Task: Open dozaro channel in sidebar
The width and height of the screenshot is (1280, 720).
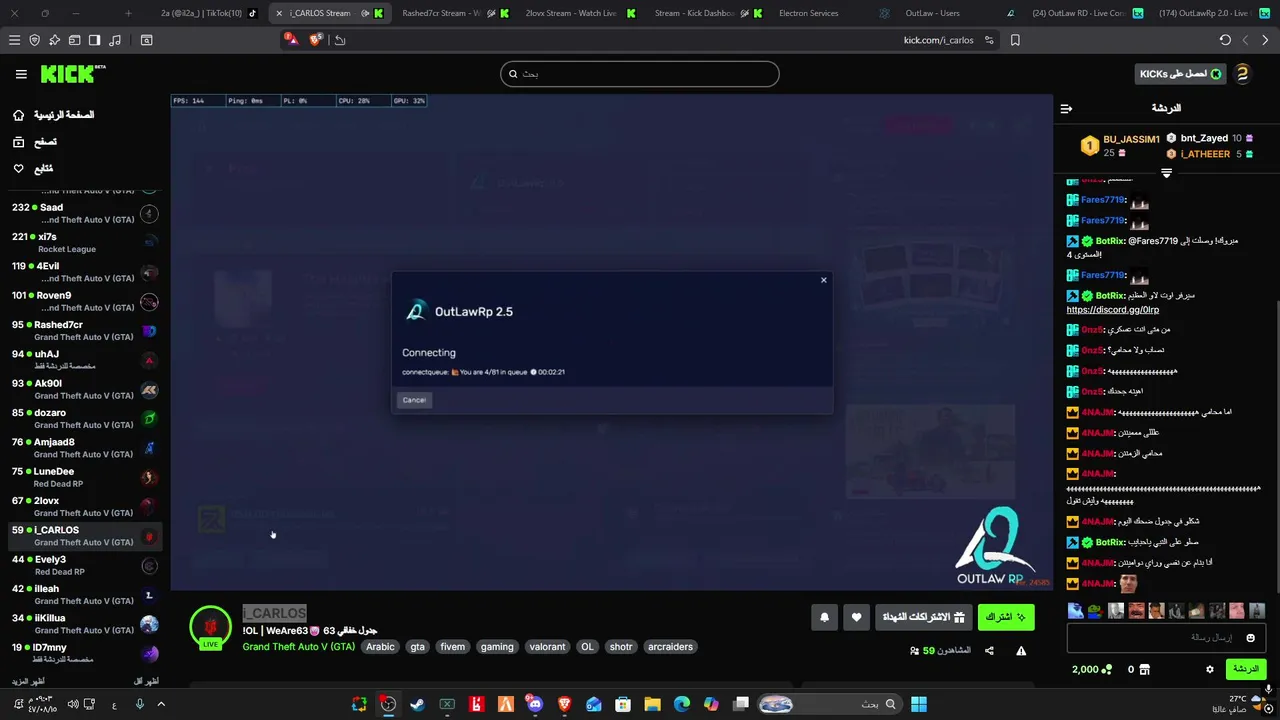Action: [x=84, y=419]
